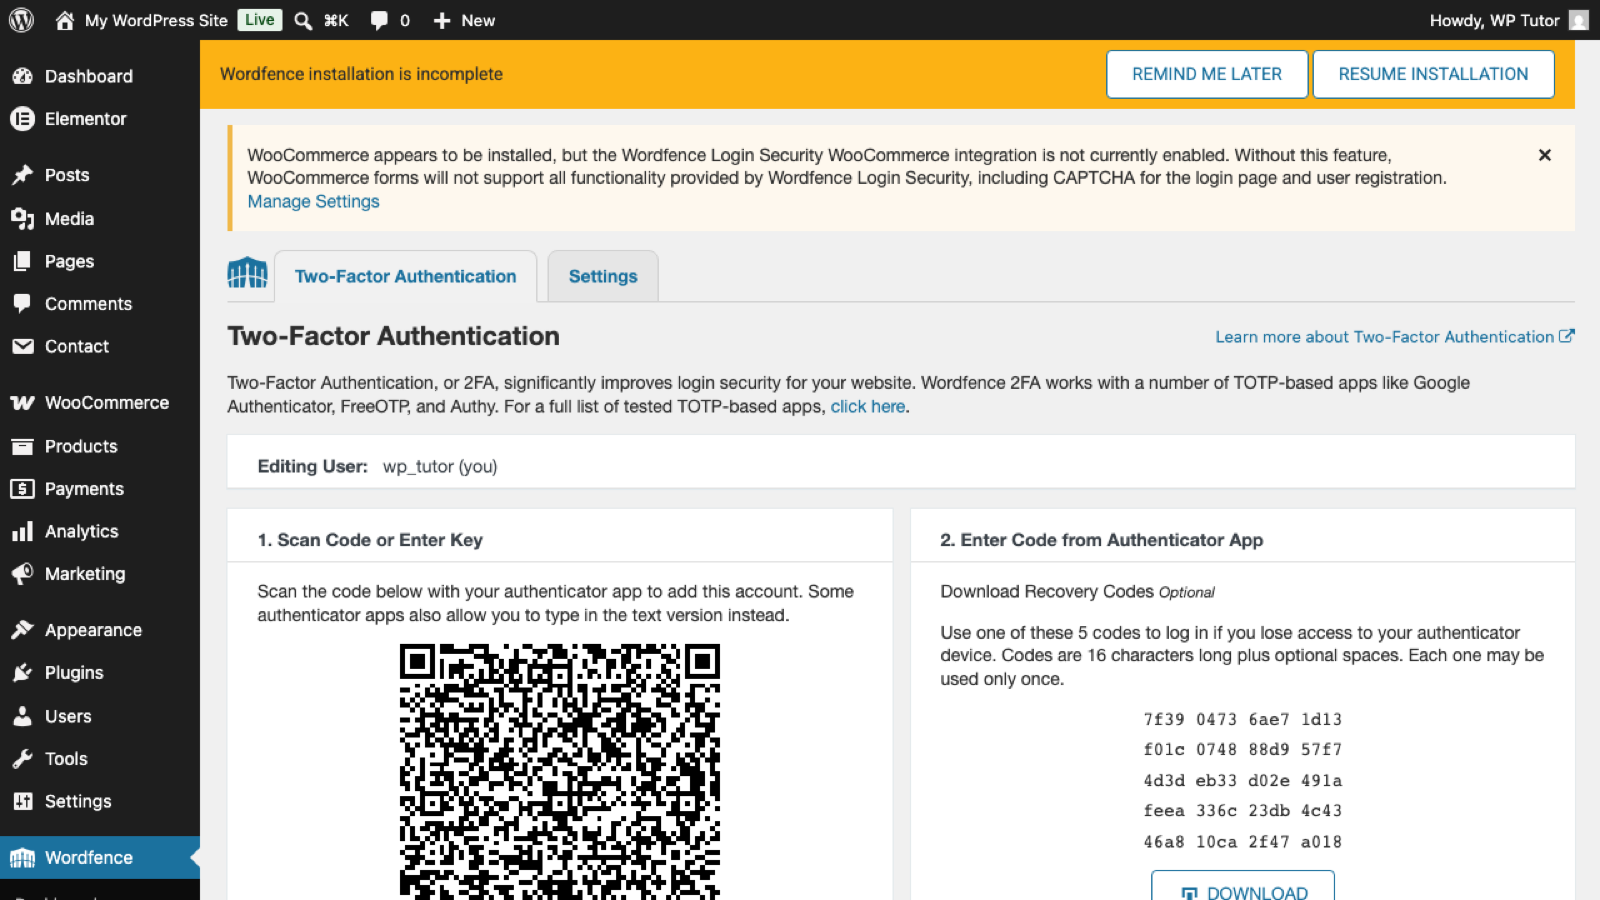Follow the Manage Settings link
The height and width of the screenshot is (900, 1600).
(314, 202)
